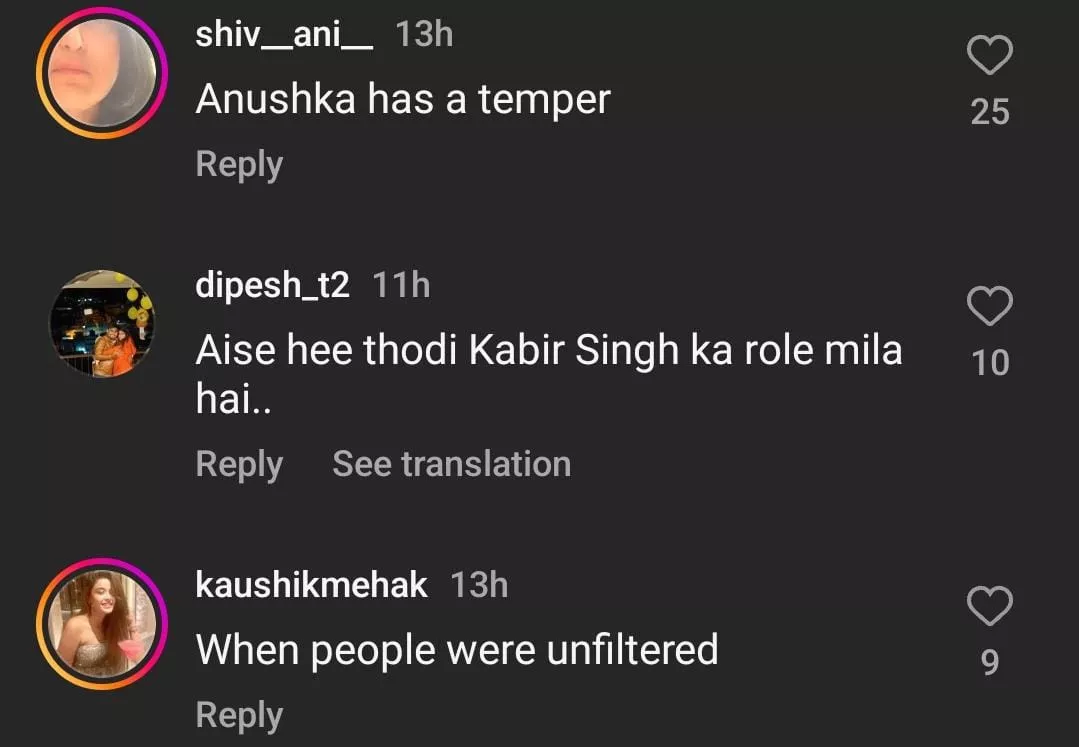Go to kaushikmehak's profile via username
Screen dimensions: 1079x747
(x=311, y=585)
